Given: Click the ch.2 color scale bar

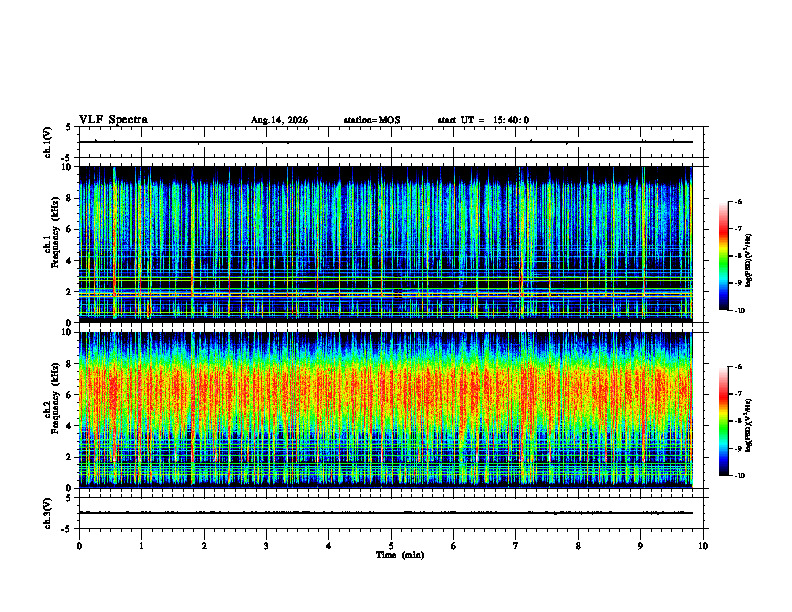Looking at the screenshot, I should [723, 421].
